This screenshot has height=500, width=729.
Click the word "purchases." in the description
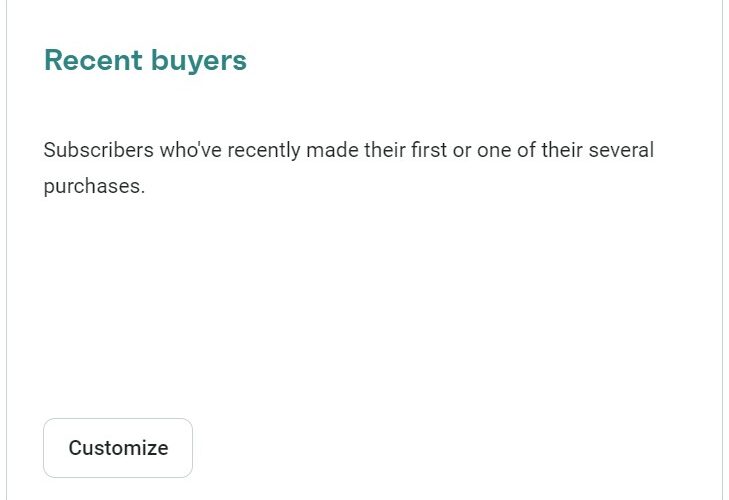click(94, 187)
